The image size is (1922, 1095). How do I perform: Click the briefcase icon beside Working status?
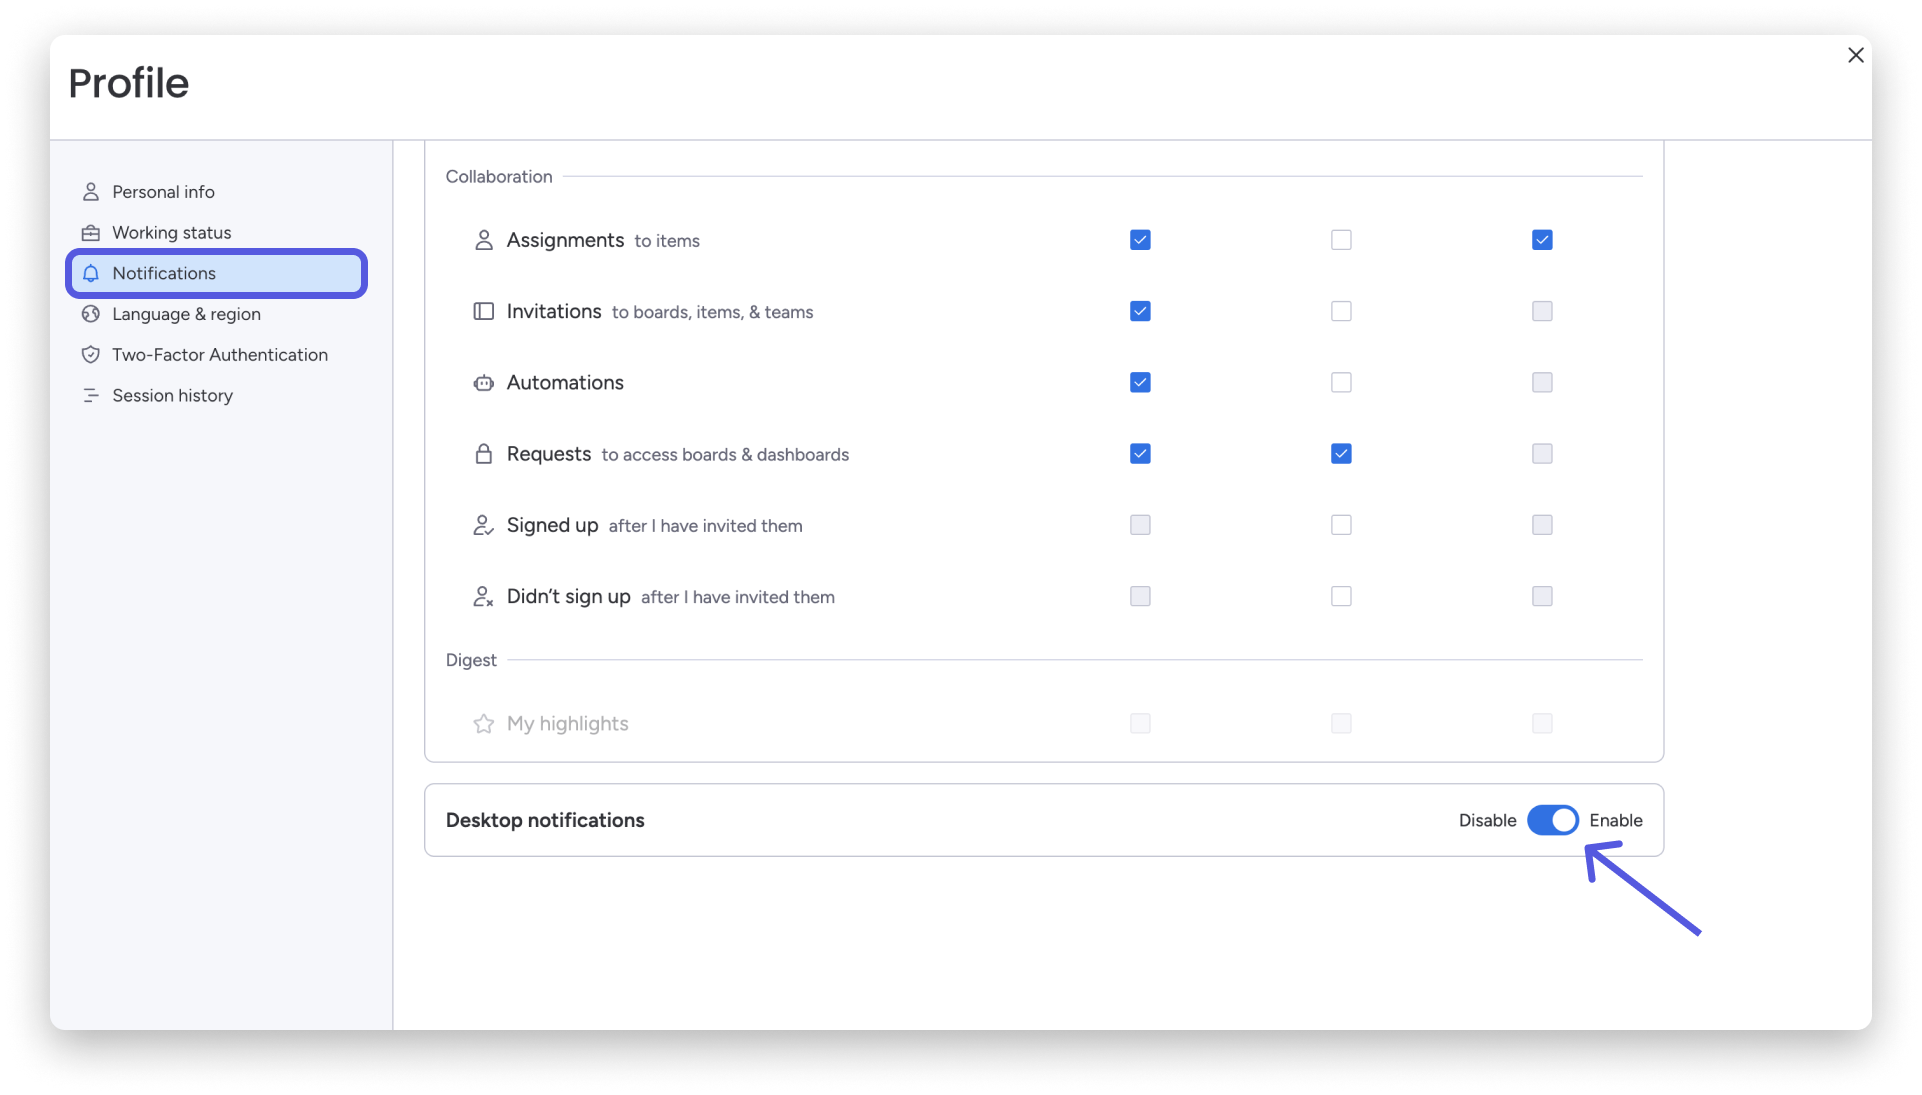tap(91, 232)
